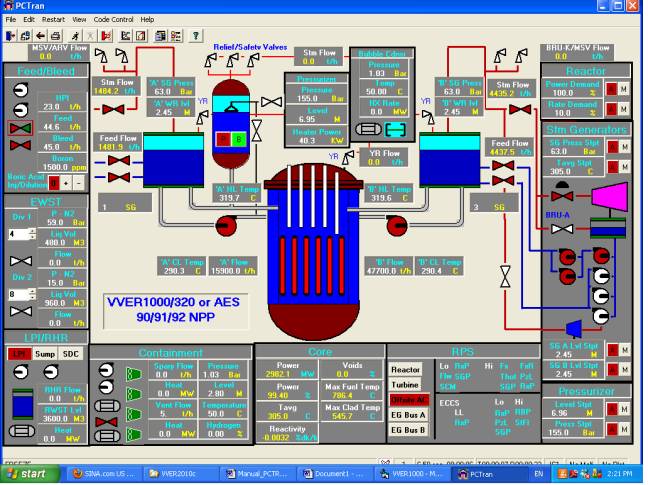
Task: Click the Reactor trip button in RPS
Action: pos(405,370)
